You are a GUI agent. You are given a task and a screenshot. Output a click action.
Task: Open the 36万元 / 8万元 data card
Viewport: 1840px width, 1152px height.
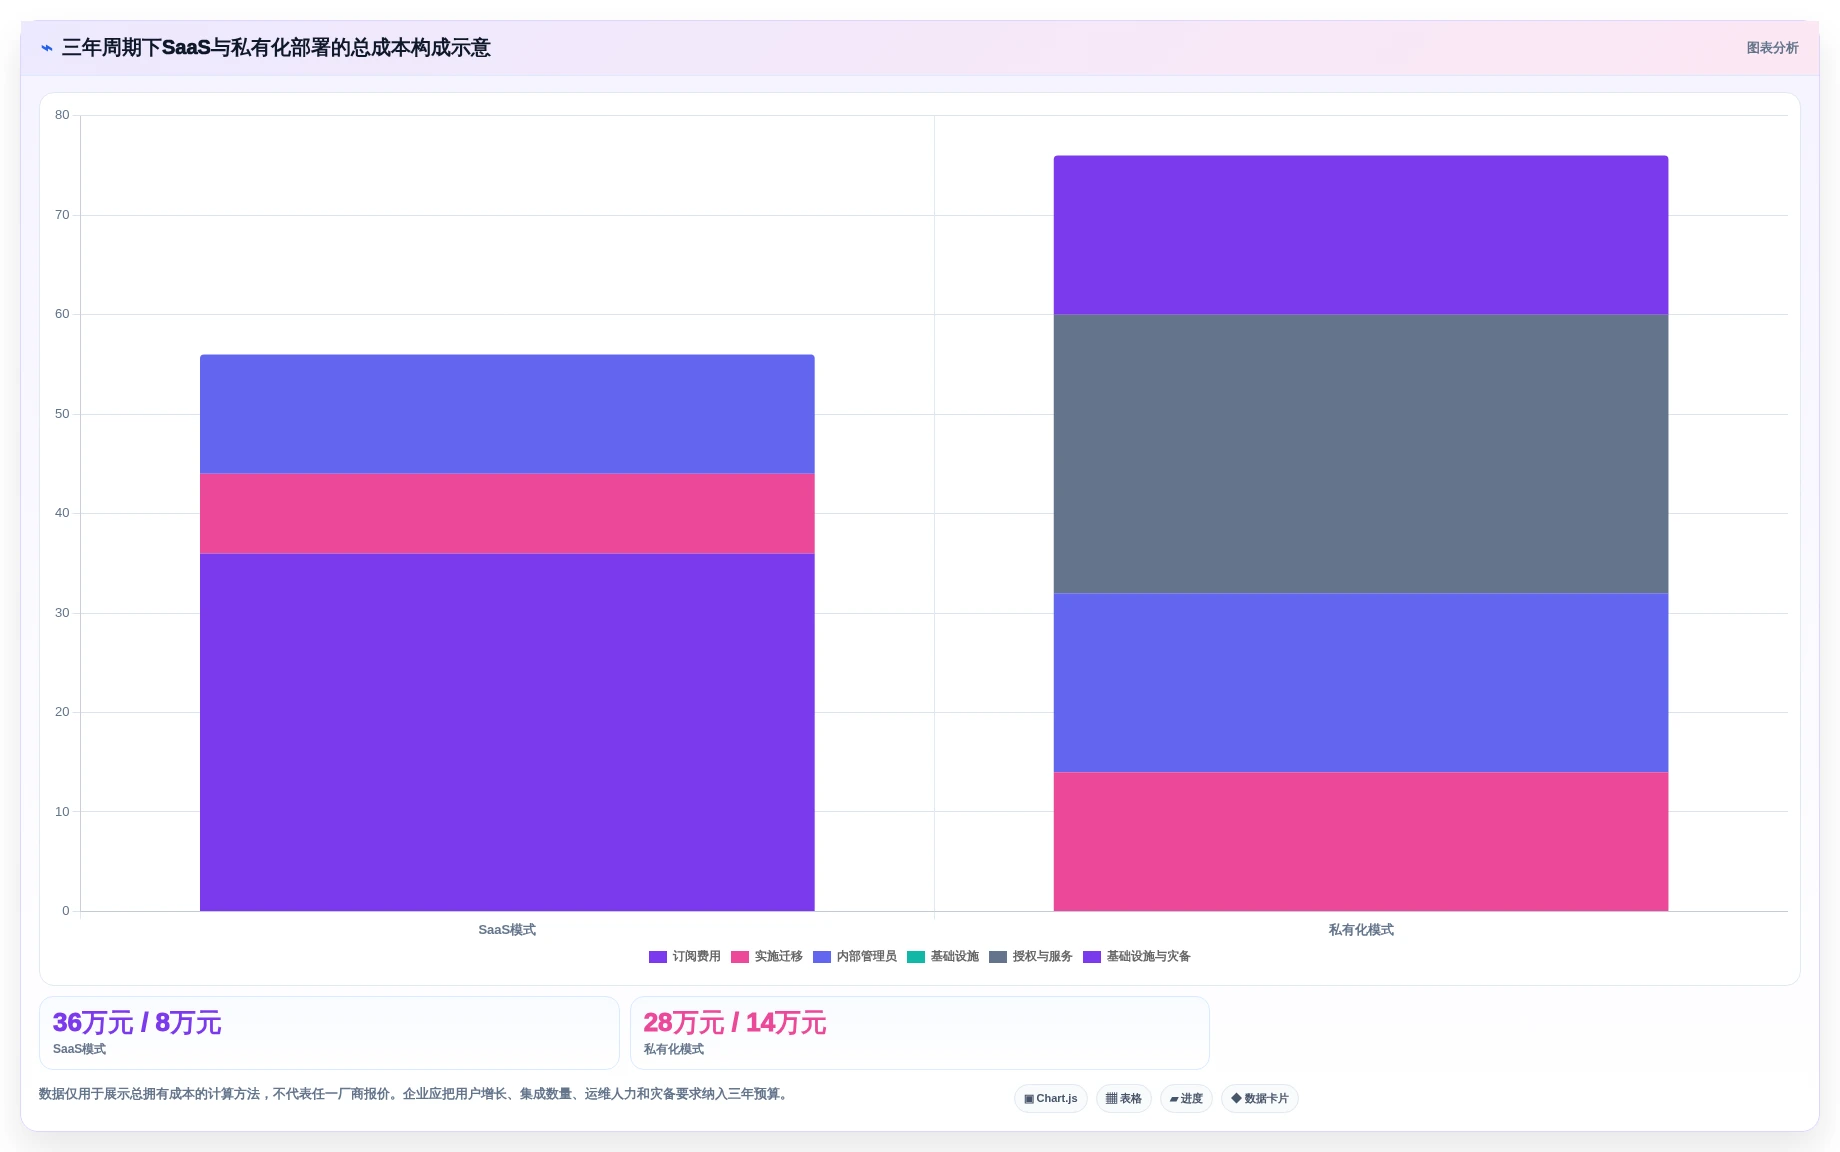point(329,1033)
